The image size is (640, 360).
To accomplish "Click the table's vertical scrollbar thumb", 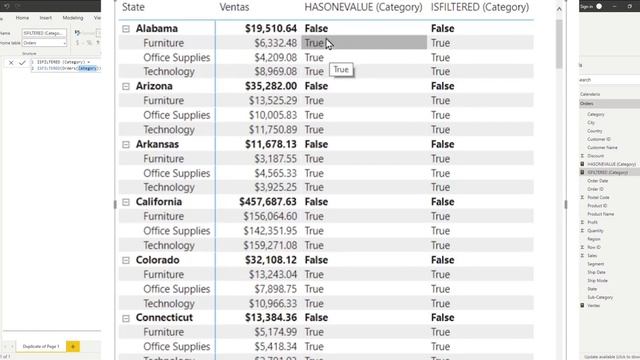I will [559, 44].
